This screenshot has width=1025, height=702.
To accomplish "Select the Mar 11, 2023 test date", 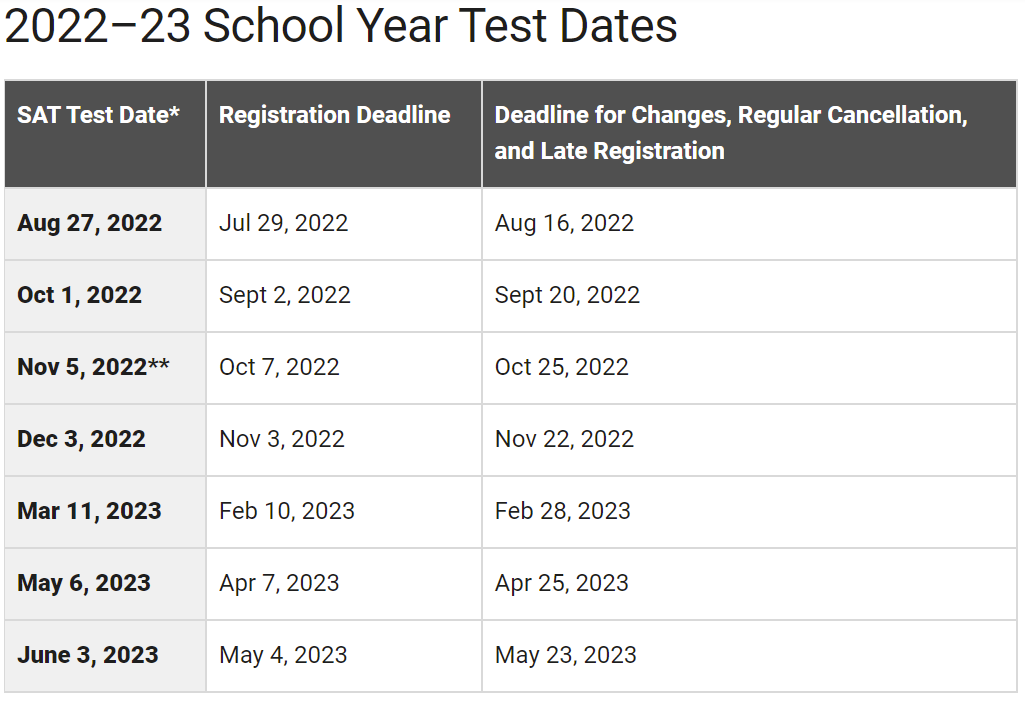I will click(89, 511).
